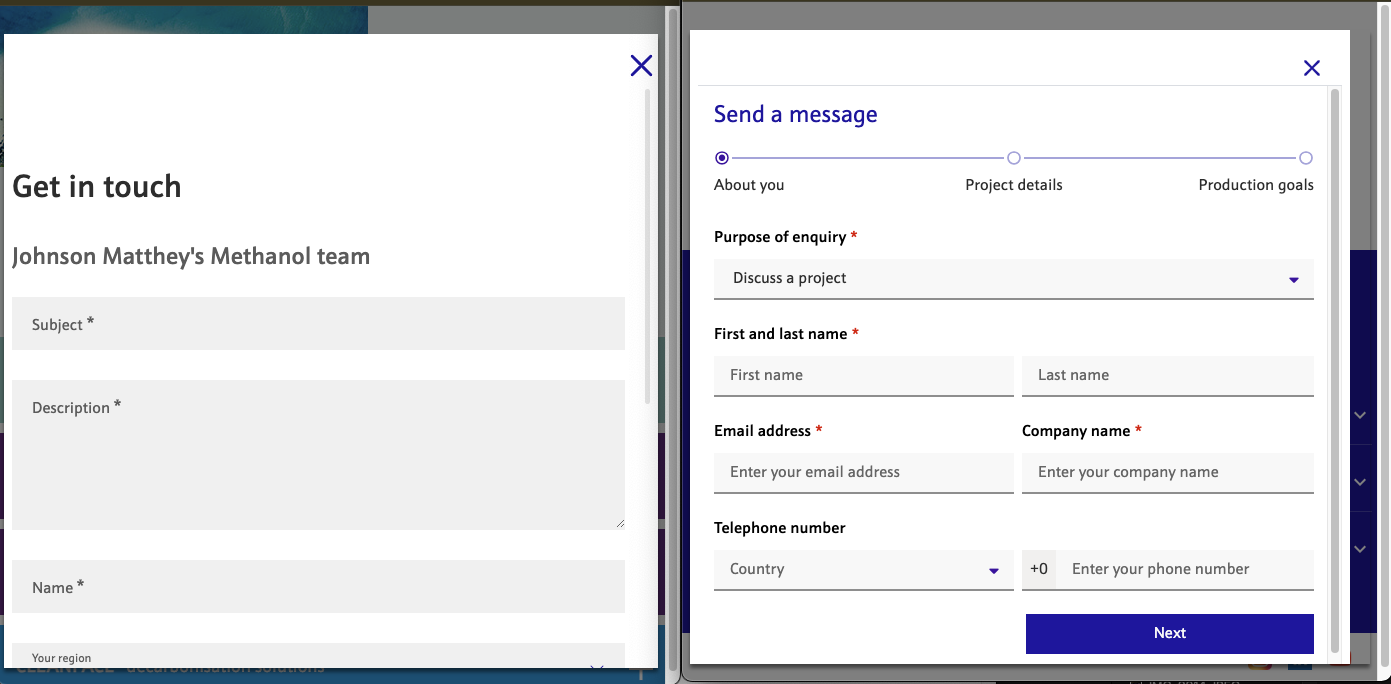
Task: Click the Get in touch heading
Action: point(97,187)
